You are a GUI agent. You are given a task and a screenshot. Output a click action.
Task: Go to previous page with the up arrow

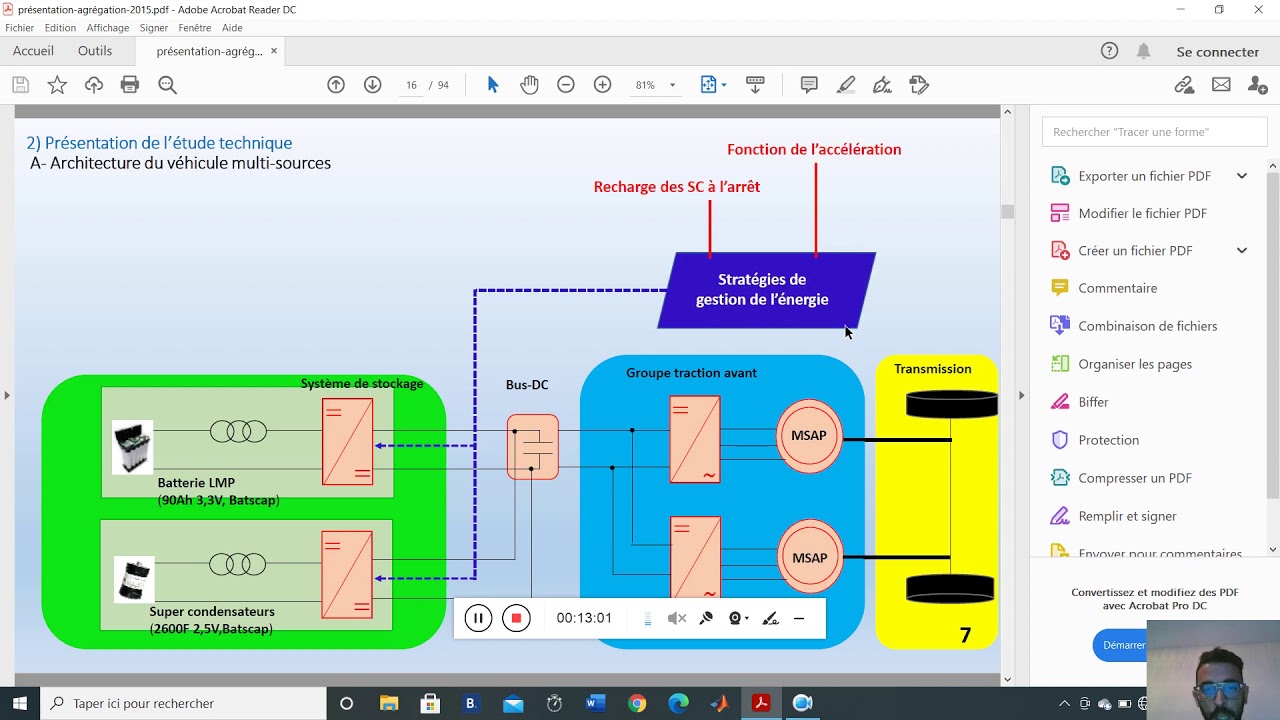click(336, 85)
